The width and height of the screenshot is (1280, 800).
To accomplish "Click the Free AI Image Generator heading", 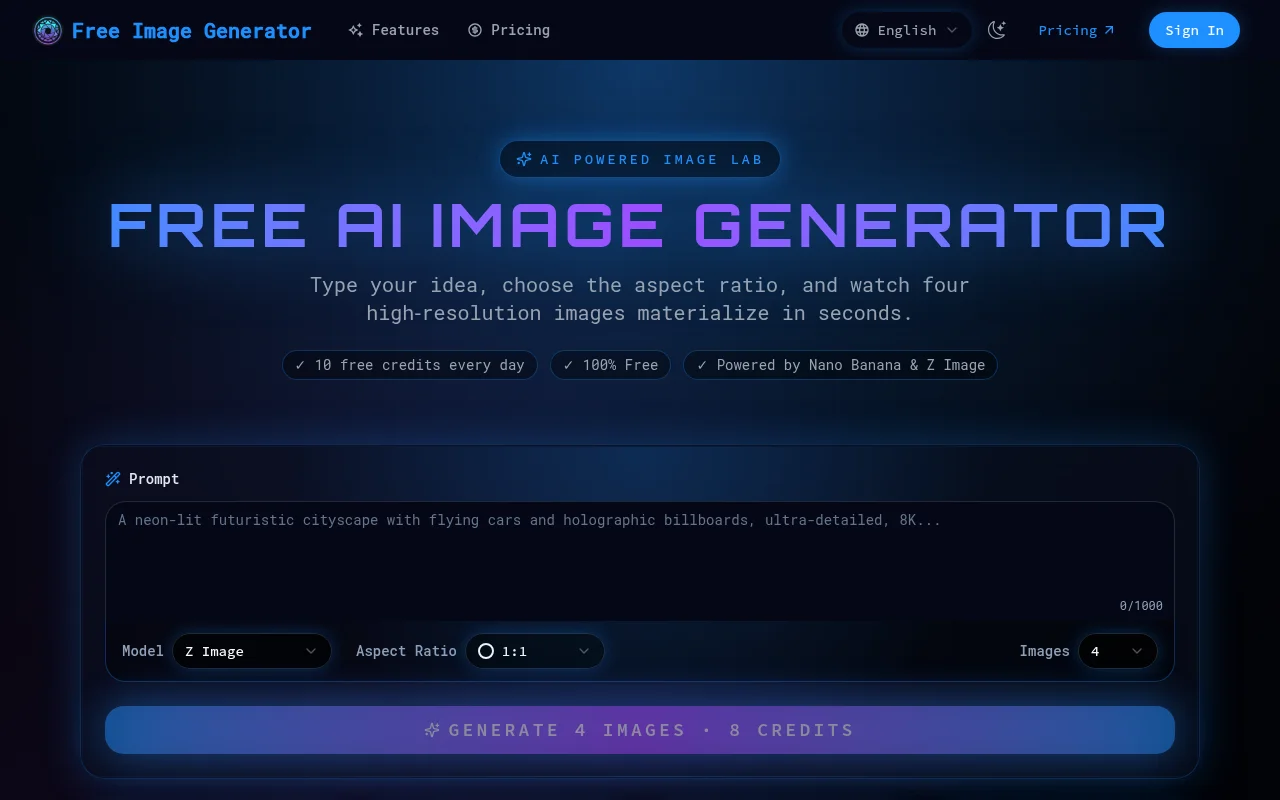I will (638, 226).
